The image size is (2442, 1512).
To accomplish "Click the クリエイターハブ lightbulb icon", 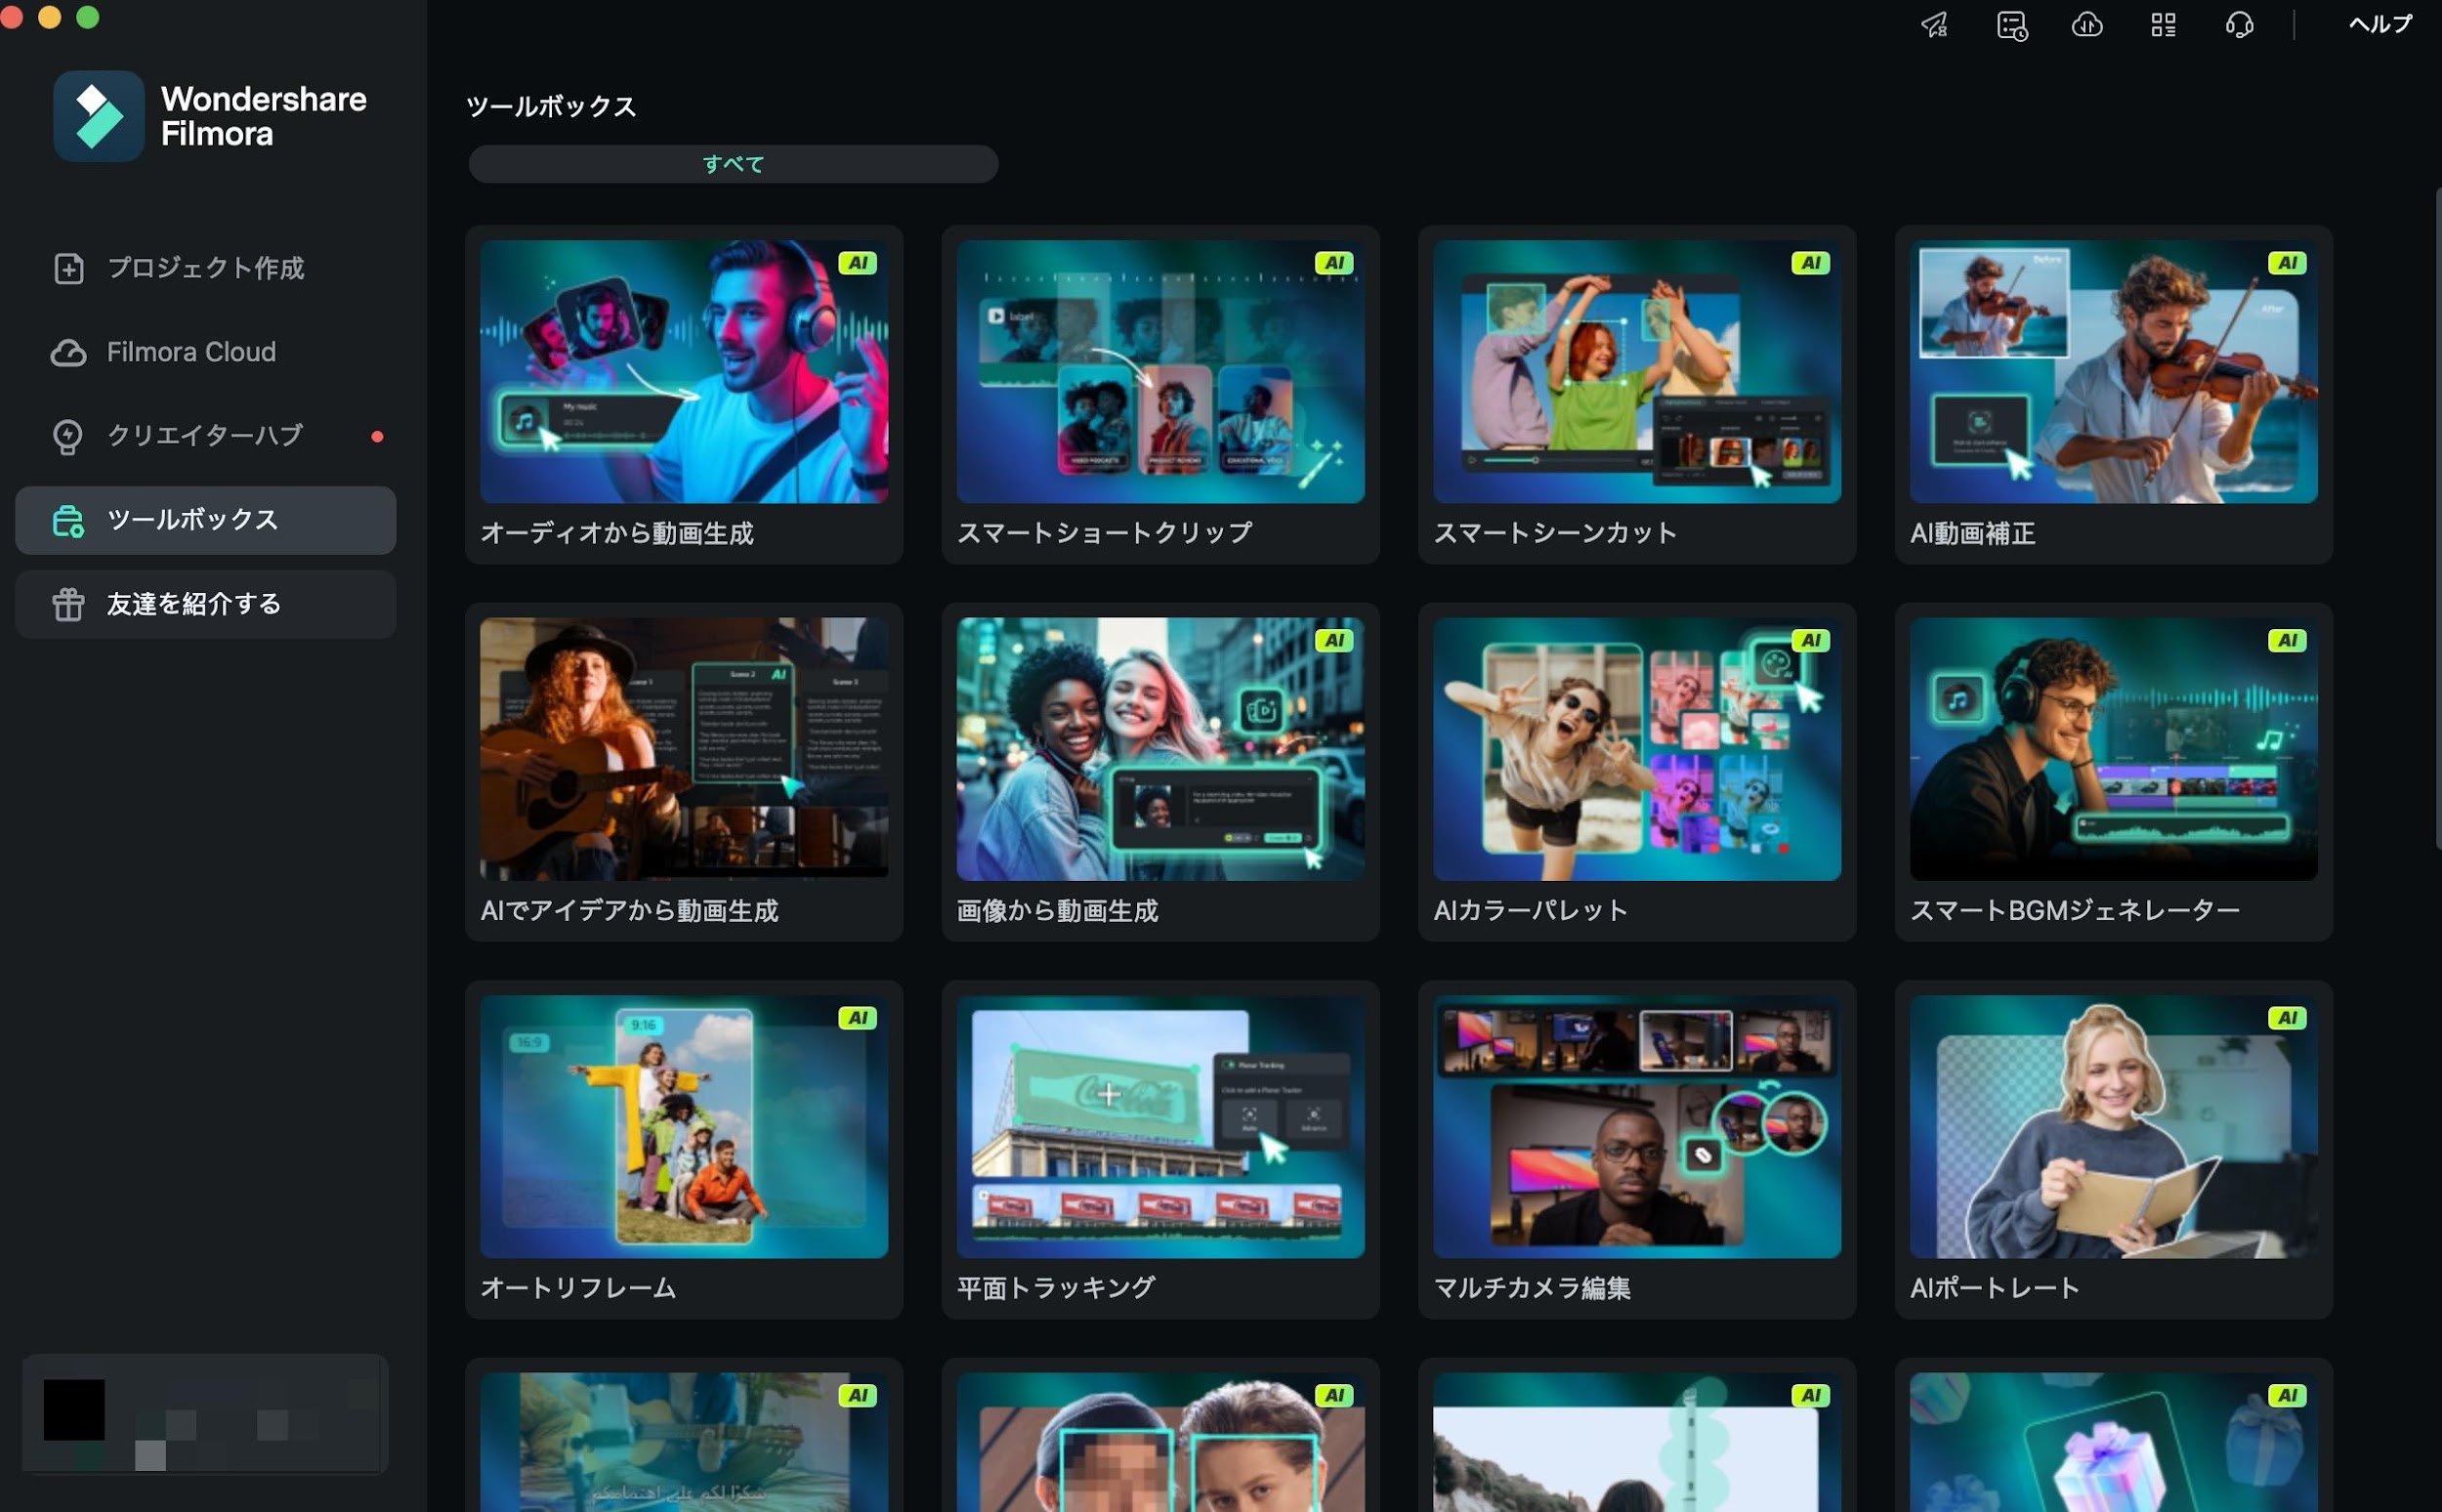I will pos(67,436).
